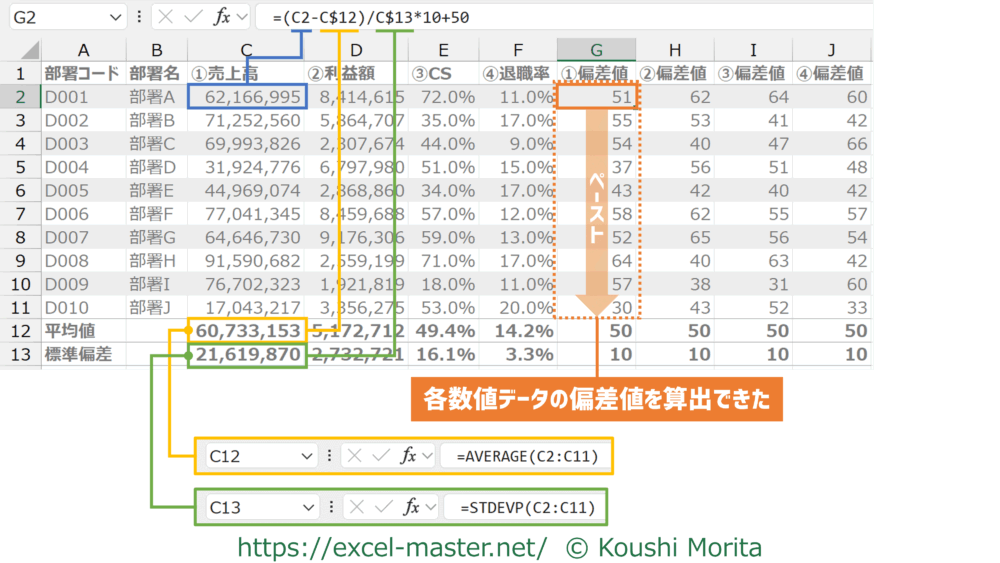
Task: Click the cancel X icon beside the G2 name box
Action: [x=168, y=18]
